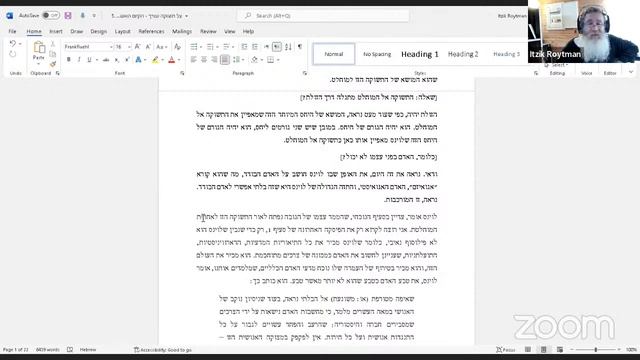Switch to the Review tab

(x=208, y=31)
